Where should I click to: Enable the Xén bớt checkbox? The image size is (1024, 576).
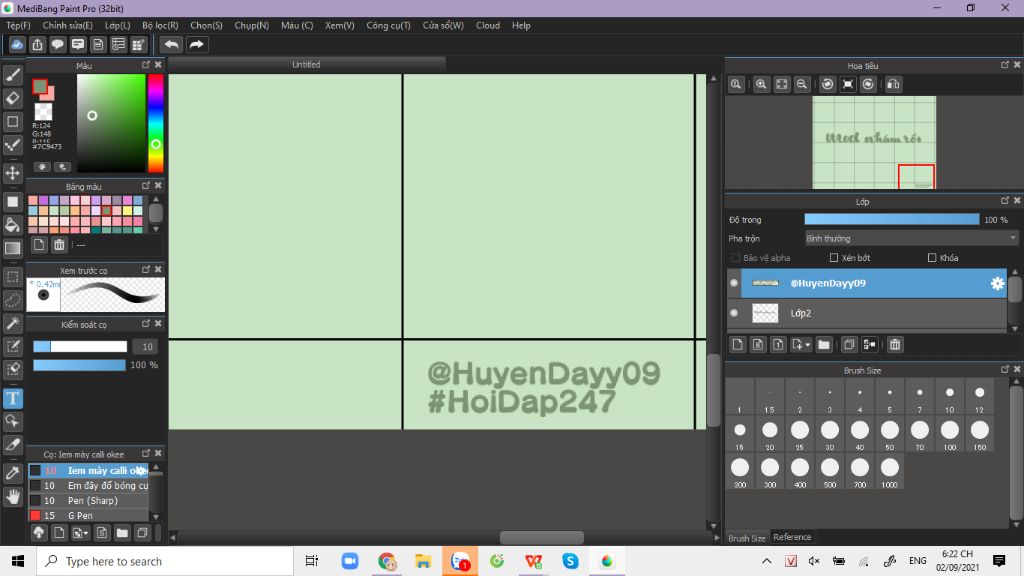tap(834, 258)
